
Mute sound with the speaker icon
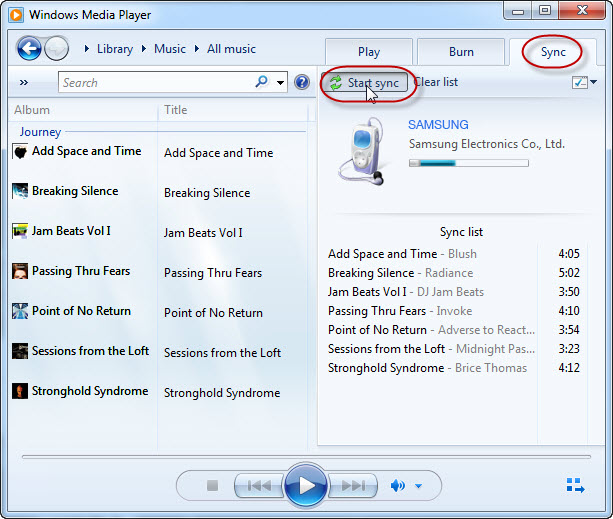click(x=398, y=486)
